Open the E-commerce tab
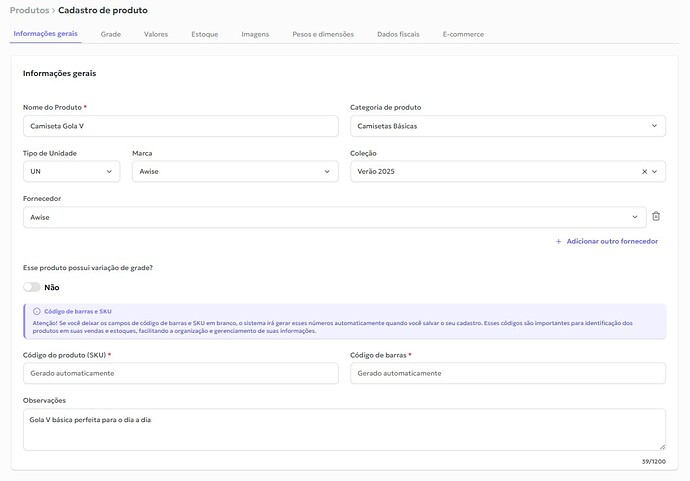The height and width of the screenshot is (481, 690). 463,34
